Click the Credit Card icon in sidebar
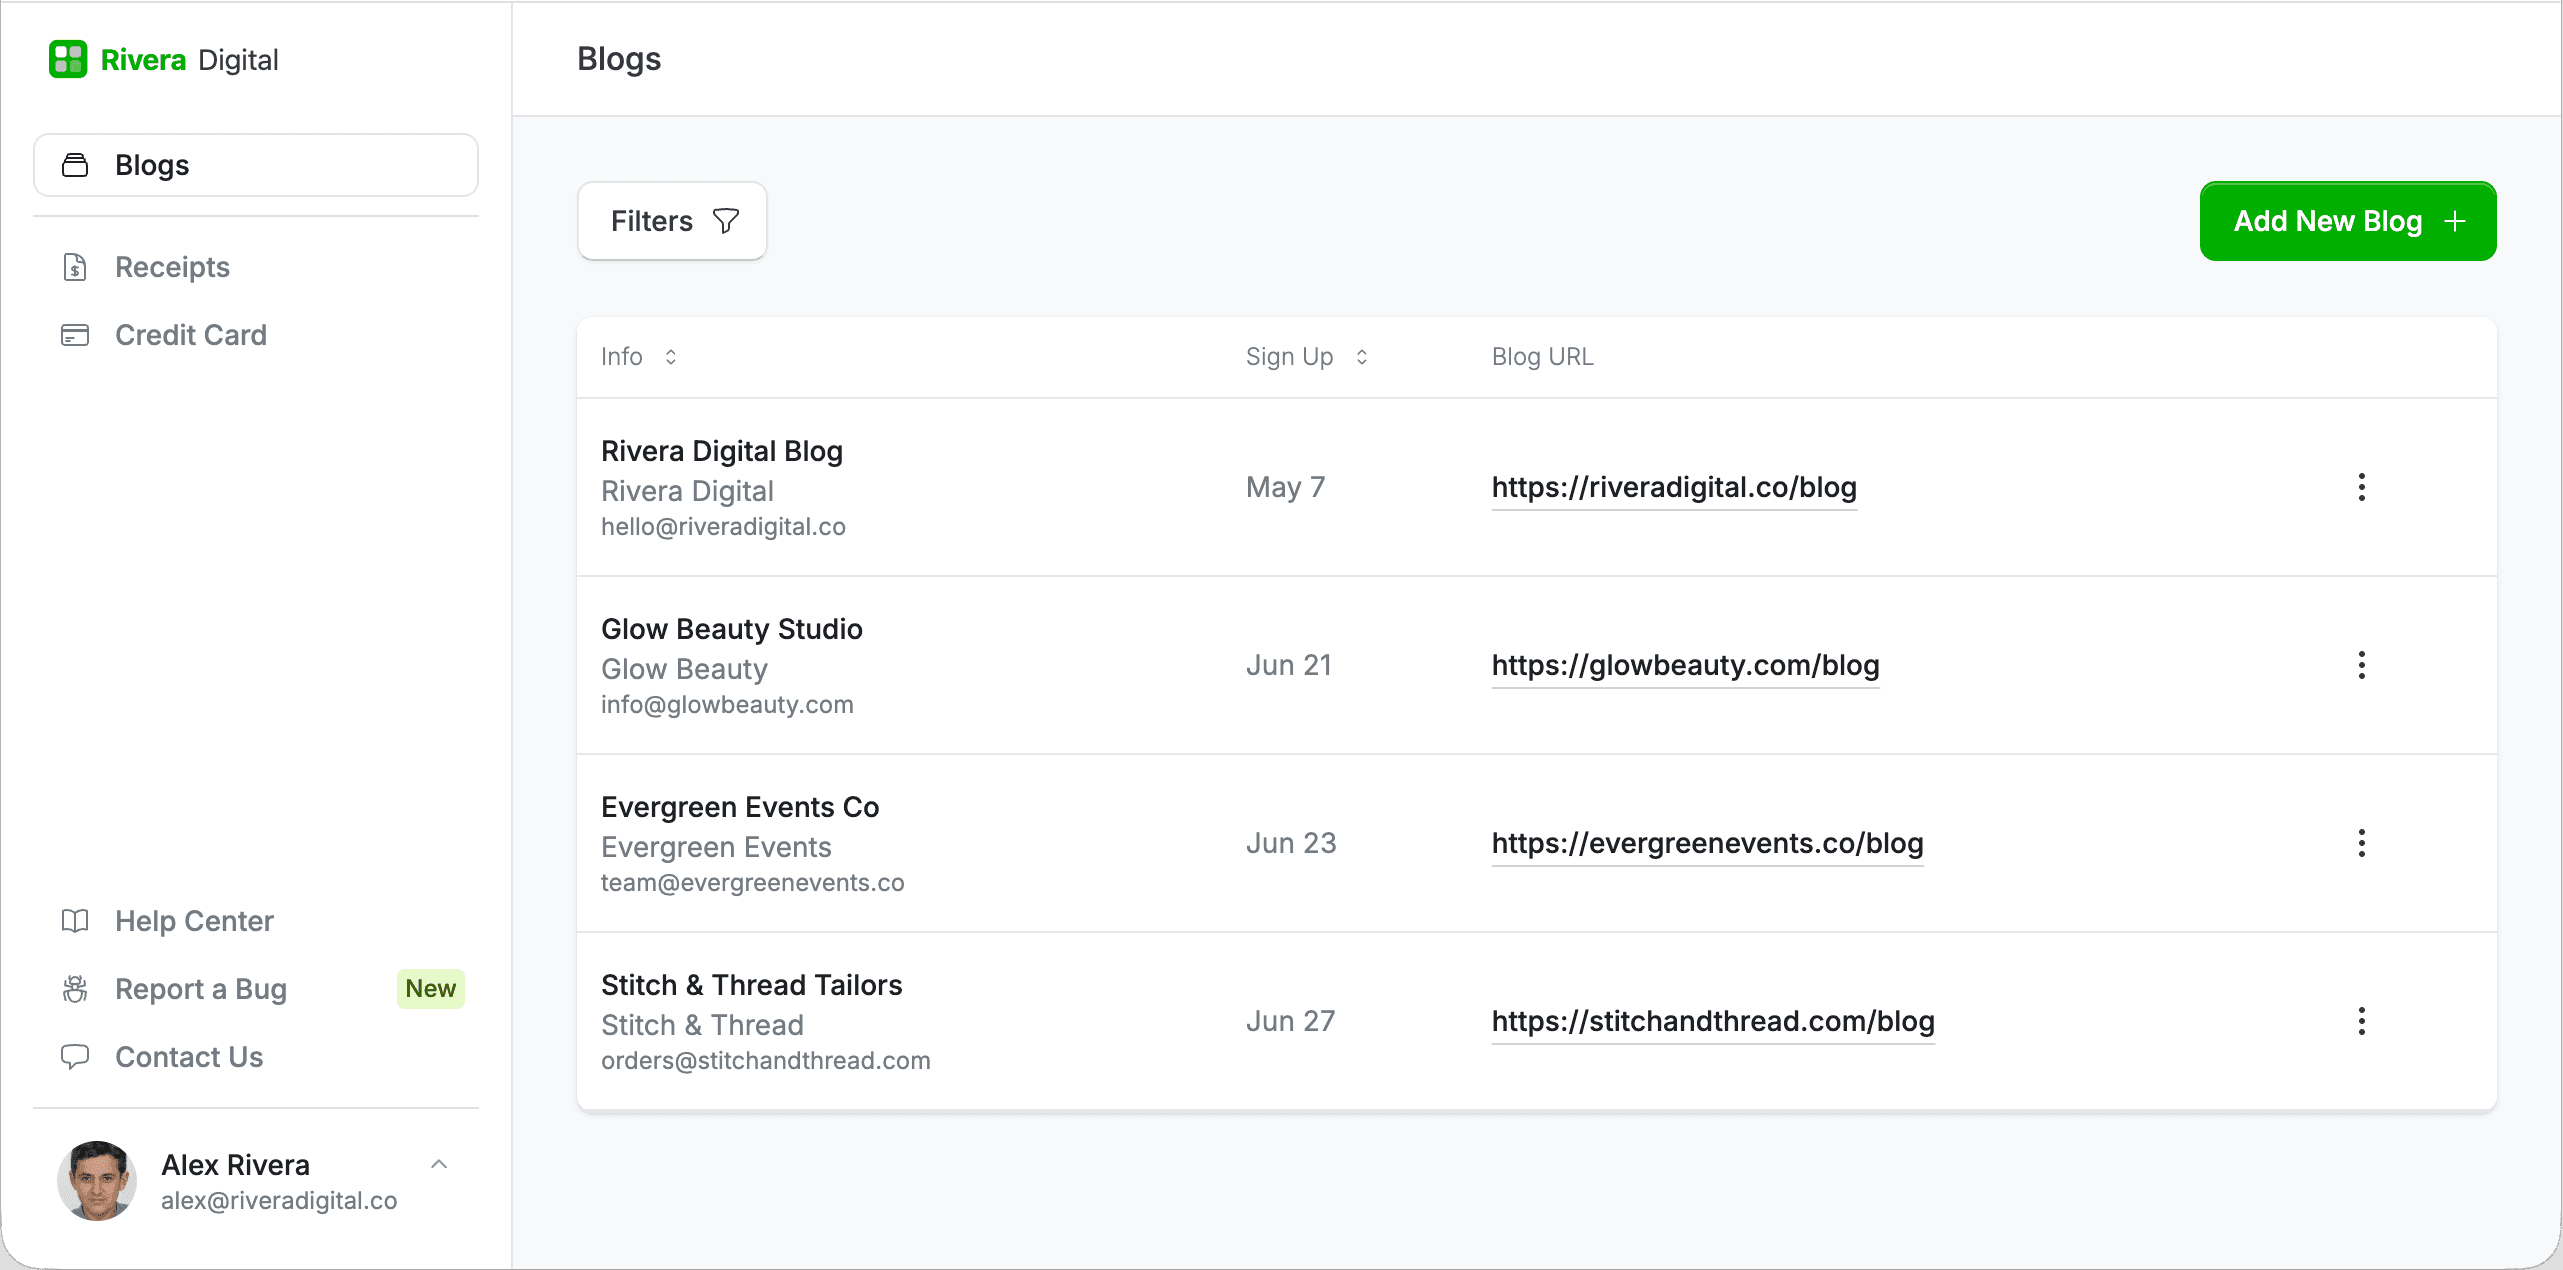Viewport: 2563px width, 1270px height. [75, 335]
